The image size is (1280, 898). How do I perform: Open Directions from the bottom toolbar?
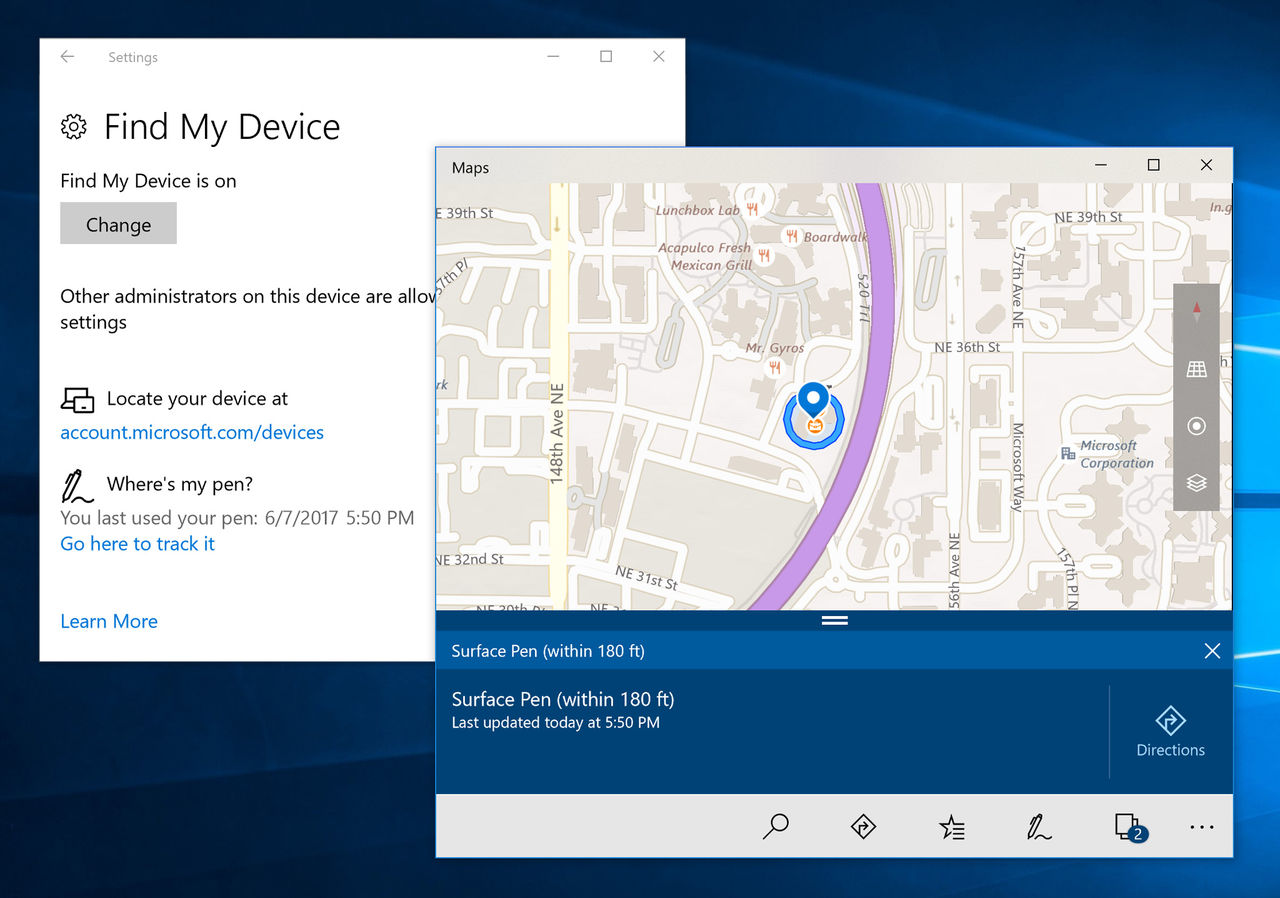[x=863, y=826]
